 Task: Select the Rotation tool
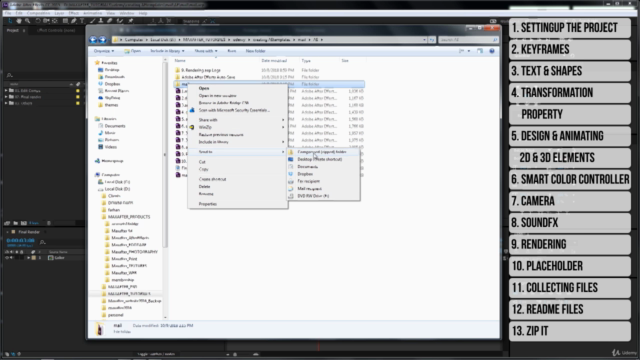click(38, 21)
